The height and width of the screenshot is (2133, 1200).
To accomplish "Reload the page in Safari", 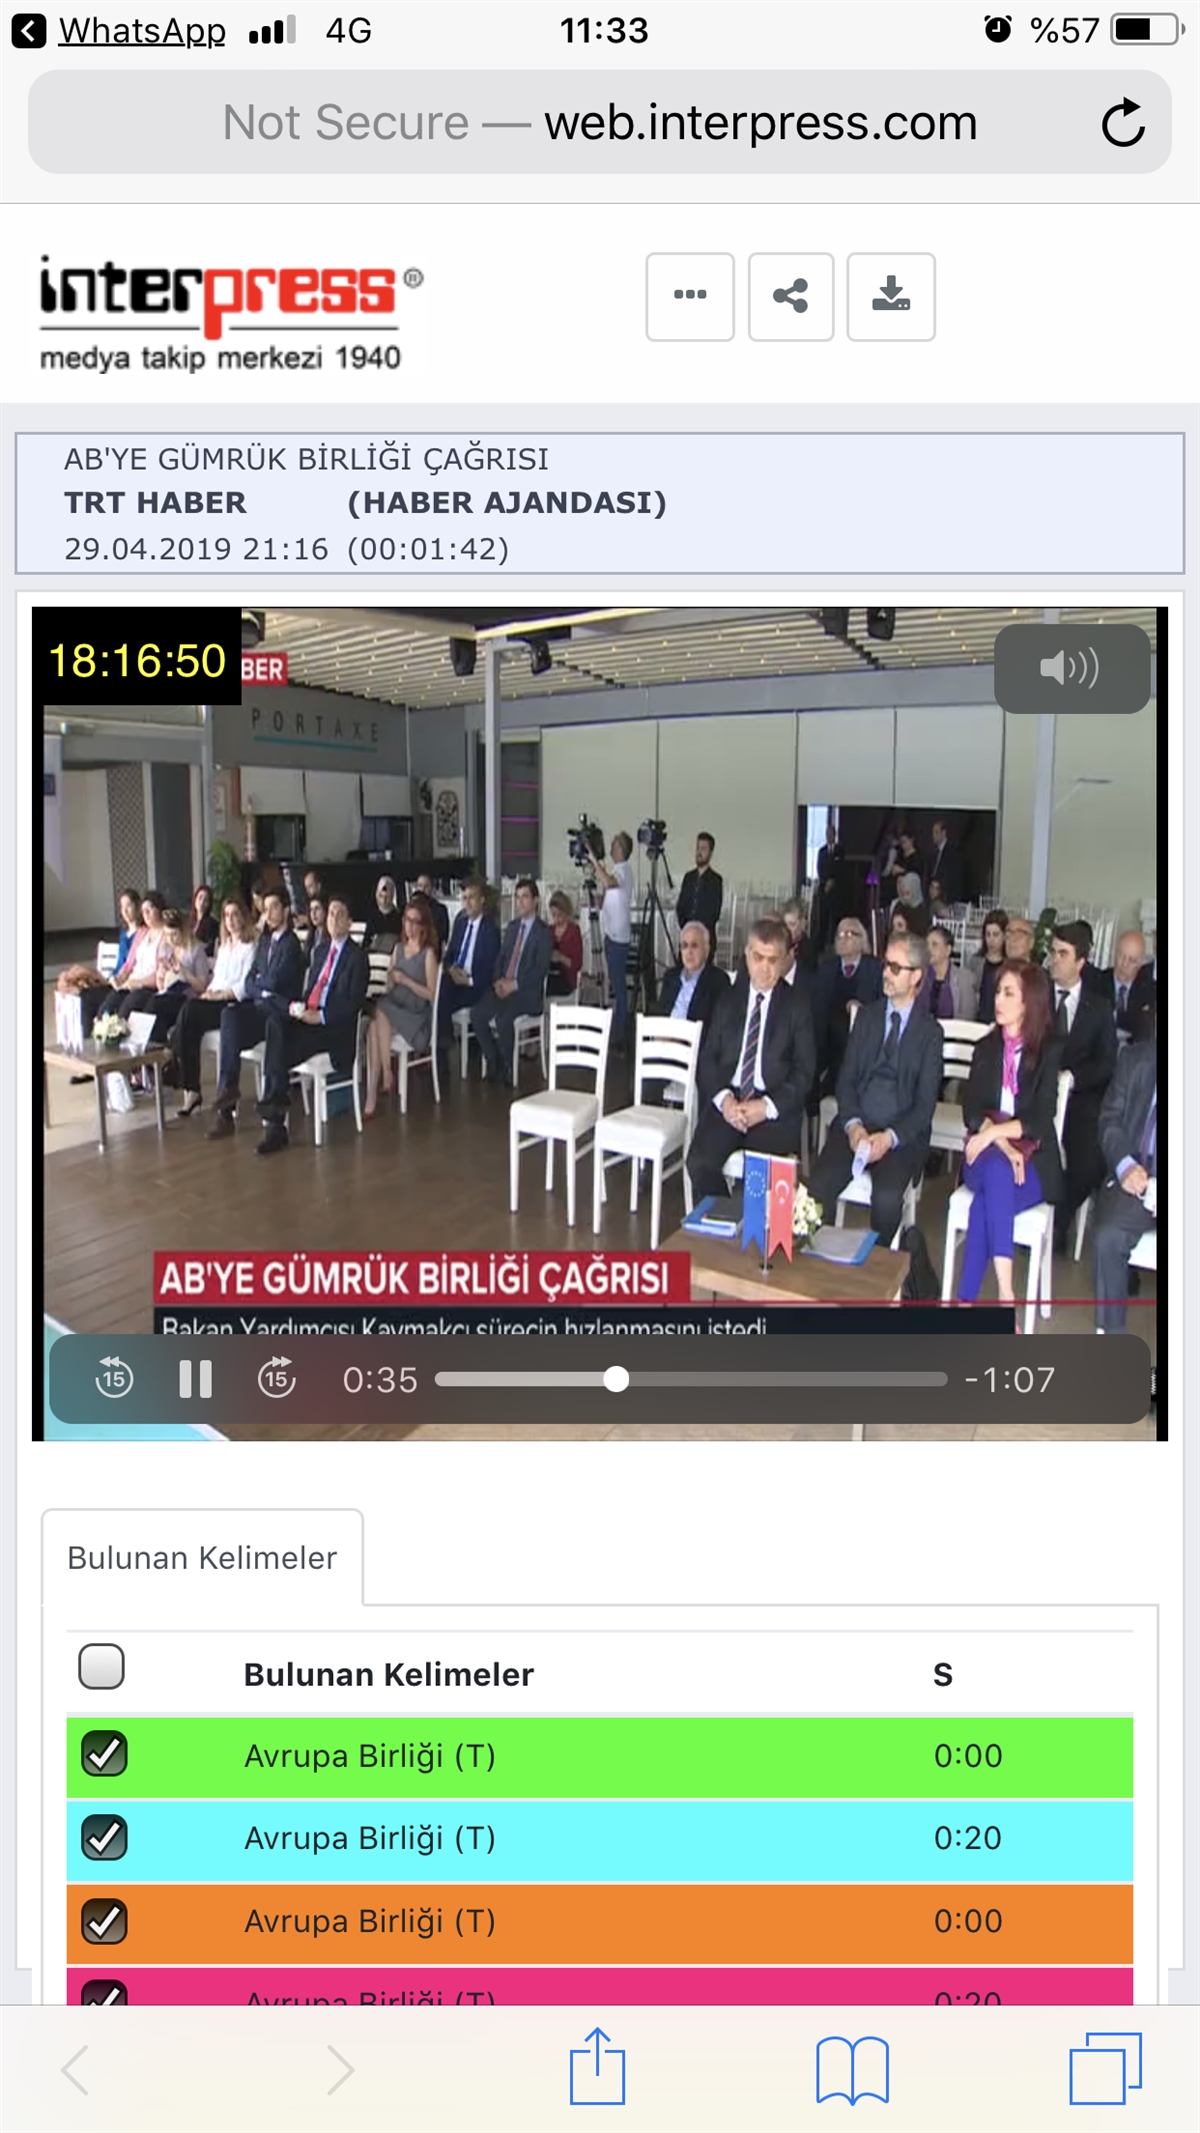I will [1123, 122].
